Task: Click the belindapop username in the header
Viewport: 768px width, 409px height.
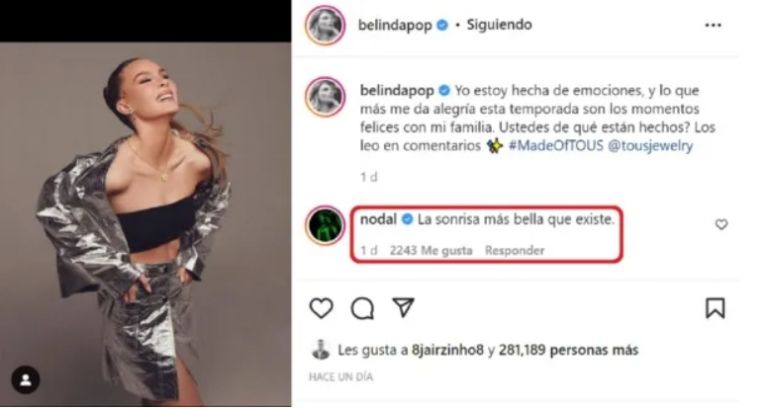Action: pos(395,25)
